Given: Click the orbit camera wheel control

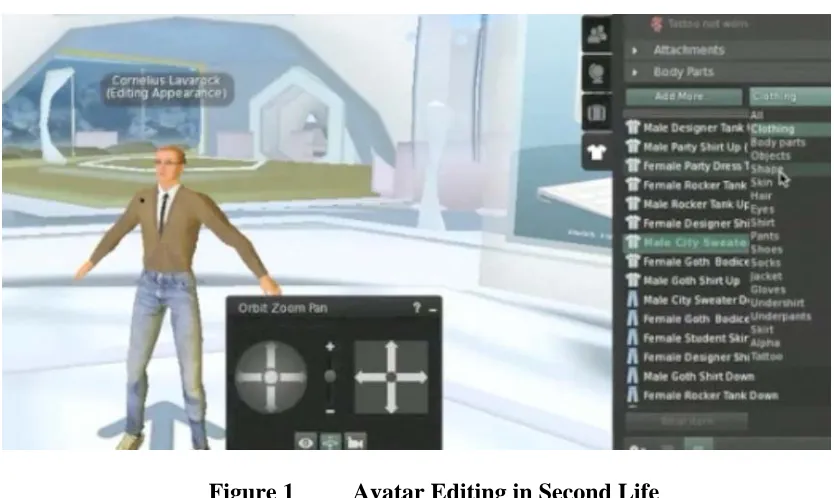Looking at the screenshot, I should 271,377.
